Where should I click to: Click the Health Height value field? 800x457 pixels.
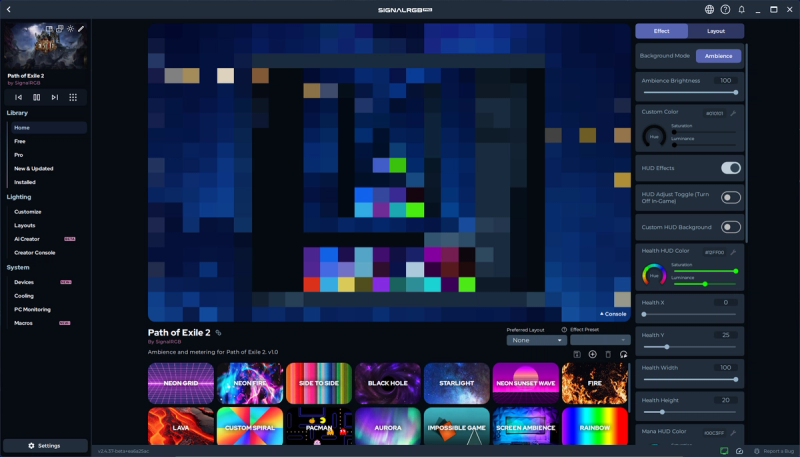(x=726, y=400)
